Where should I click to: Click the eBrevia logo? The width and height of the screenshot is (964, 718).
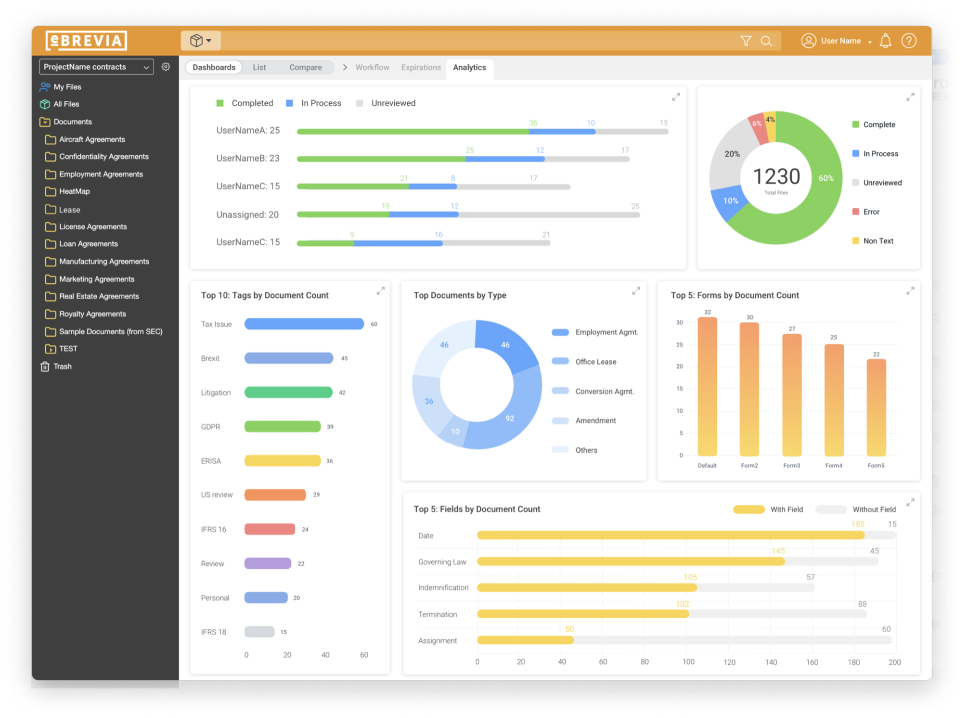86,41
